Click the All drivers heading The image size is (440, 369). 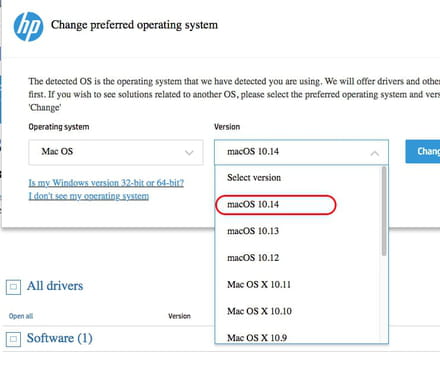pos(55,286)
